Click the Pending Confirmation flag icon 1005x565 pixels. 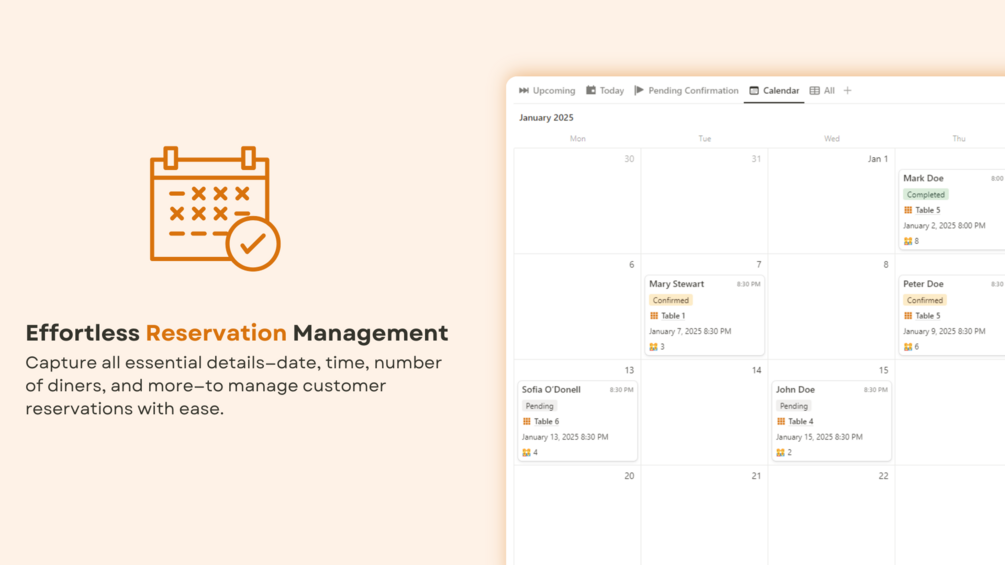[639, 90]
